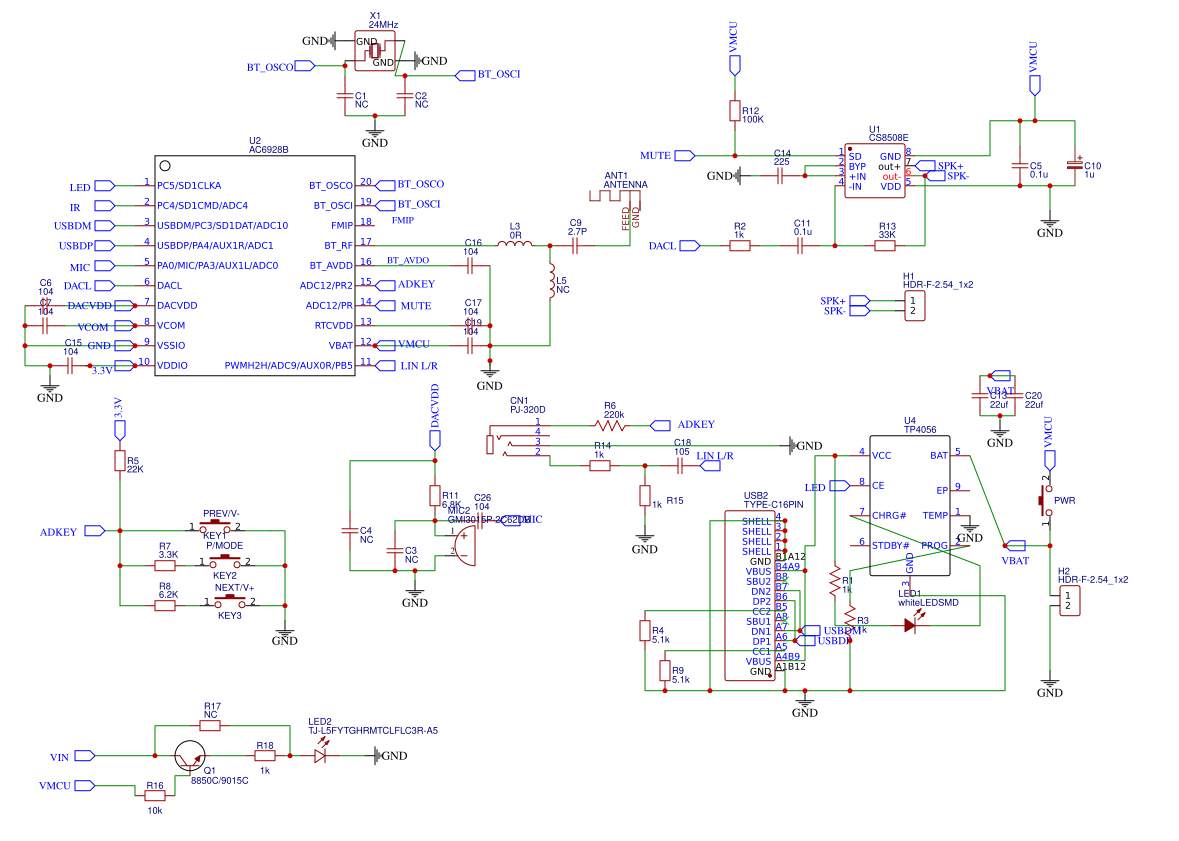The image size is (1179, 841).
Task: Select the LED1 white LED symbol
Action: pos(913,623)
